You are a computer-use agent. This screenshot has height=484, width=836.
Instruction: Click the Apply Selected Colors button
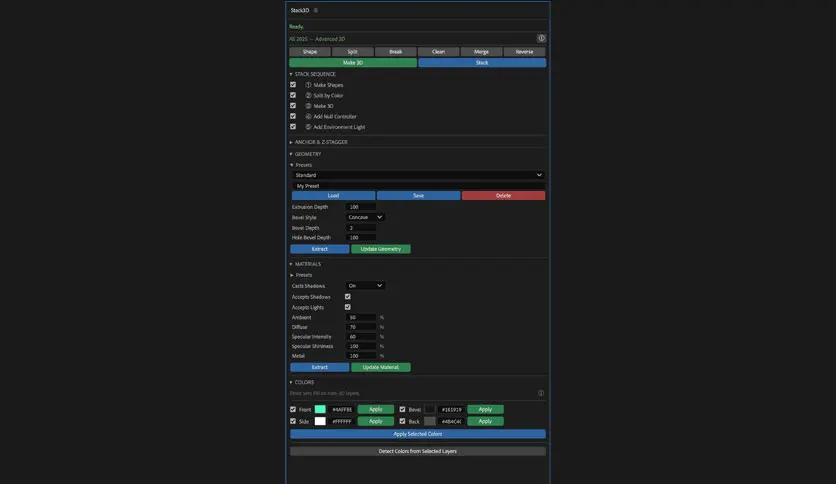(418, 434)
